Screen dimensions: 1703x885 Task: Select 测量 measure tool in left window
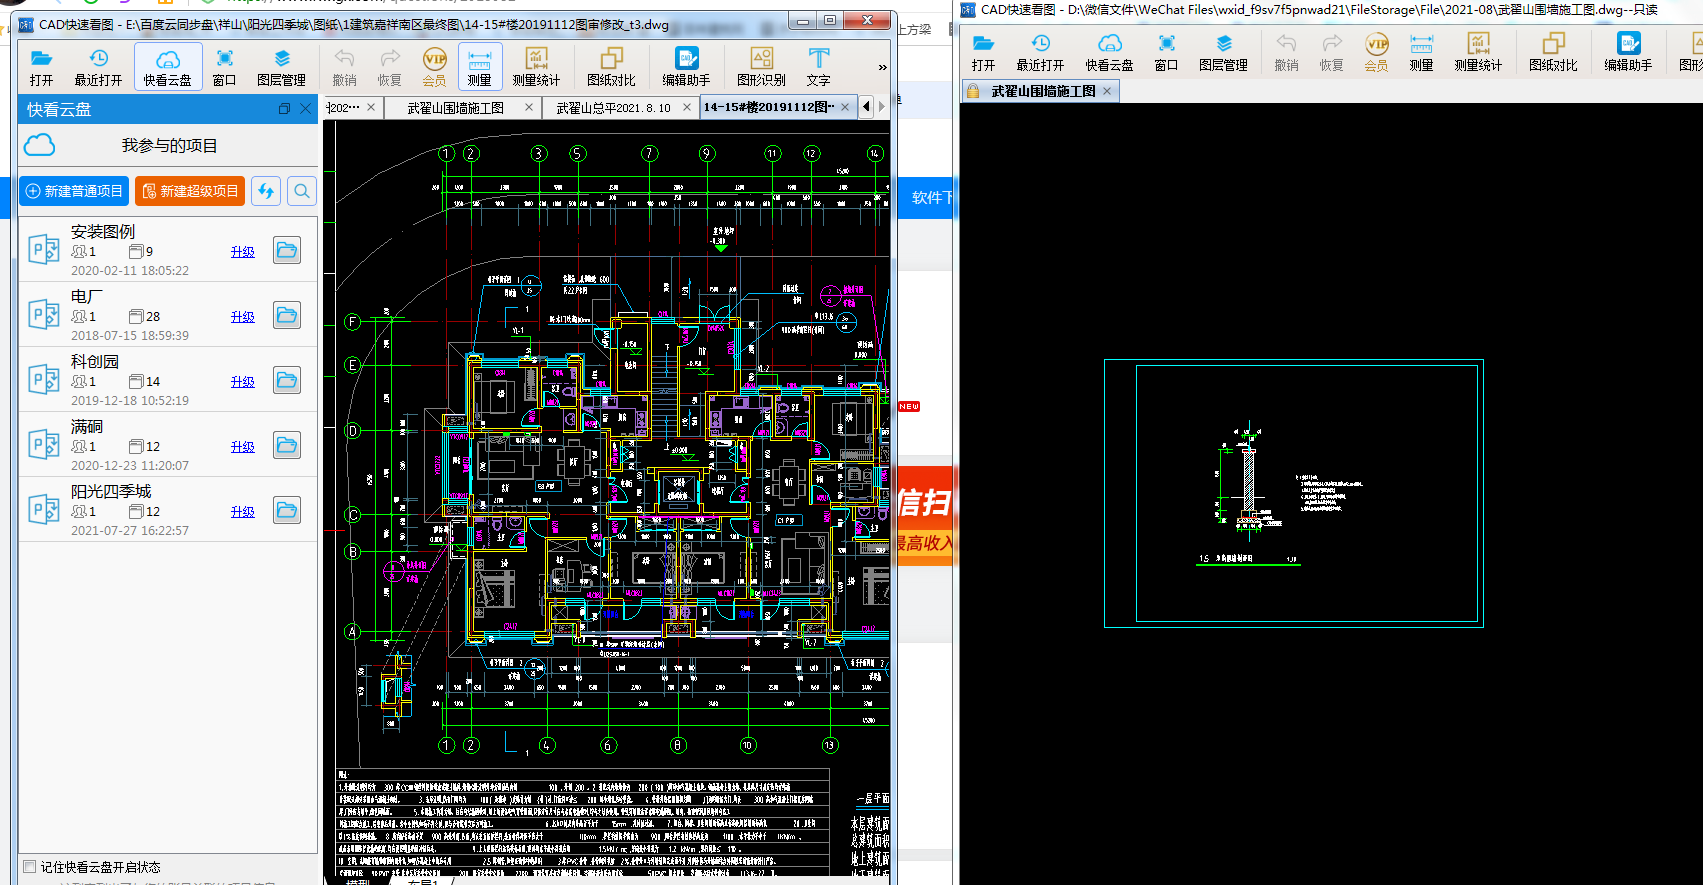click(480, 67)
